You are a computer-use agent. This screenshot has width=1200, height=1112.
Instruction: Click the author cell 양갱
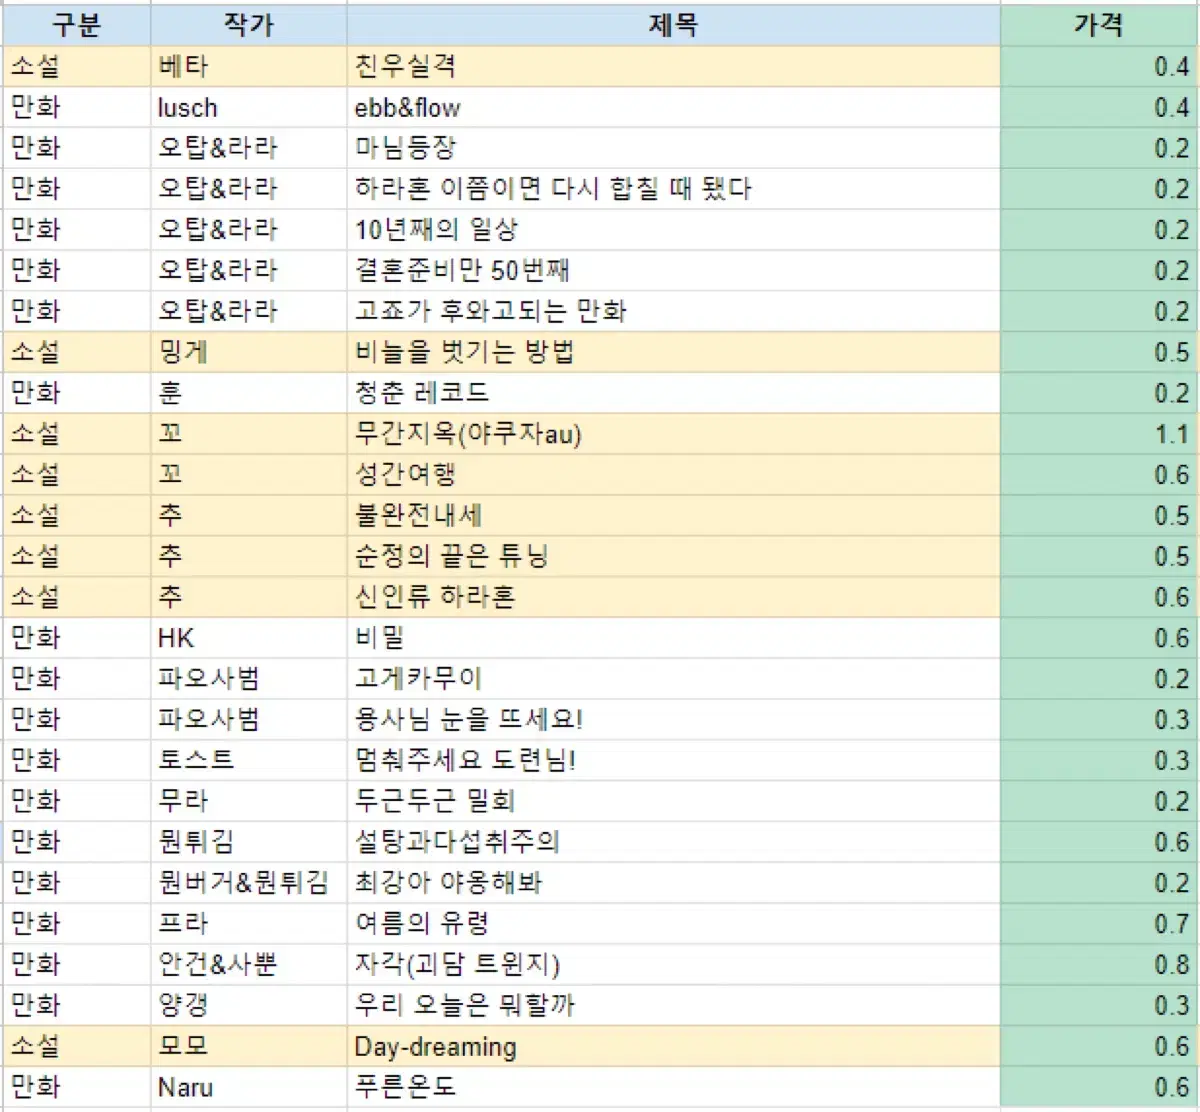248,1005
